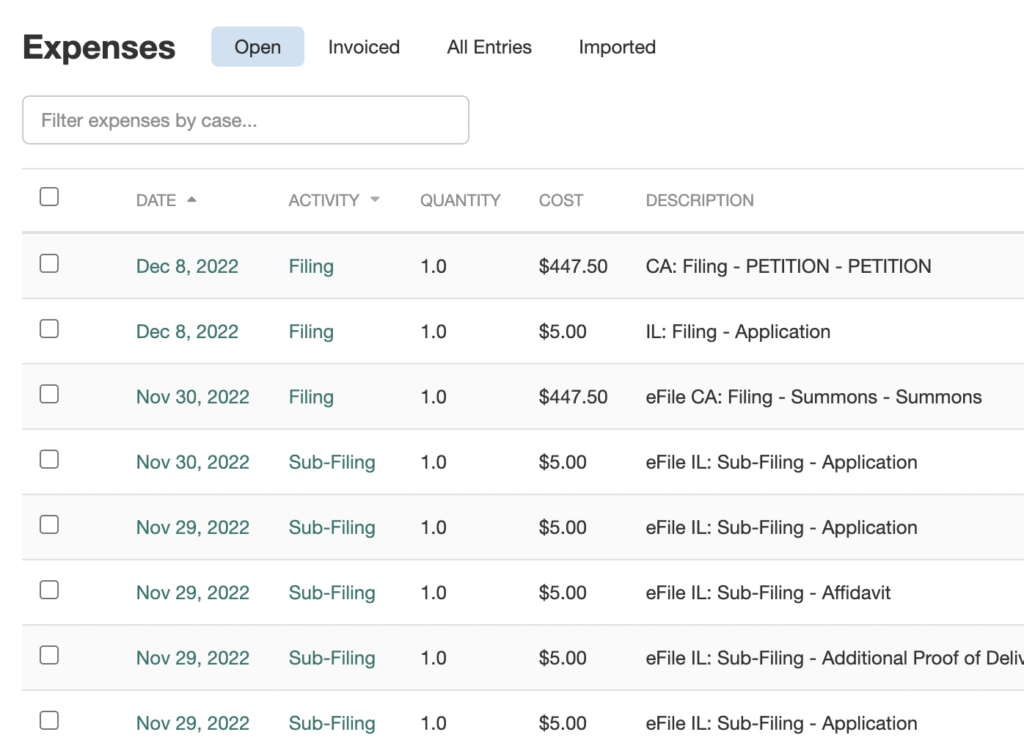Open Nov 30, 2022 Sub-Filing date link
The height and width of the screenshot is (754, 1024).
coord(192,462)
